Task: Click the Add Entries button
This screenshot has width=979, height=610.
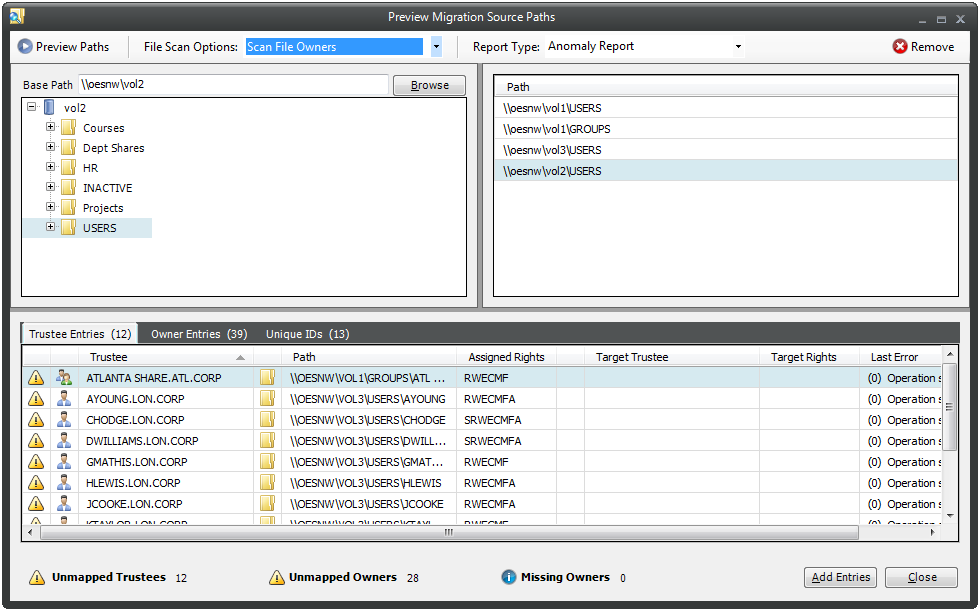Action: coord(840,577)
